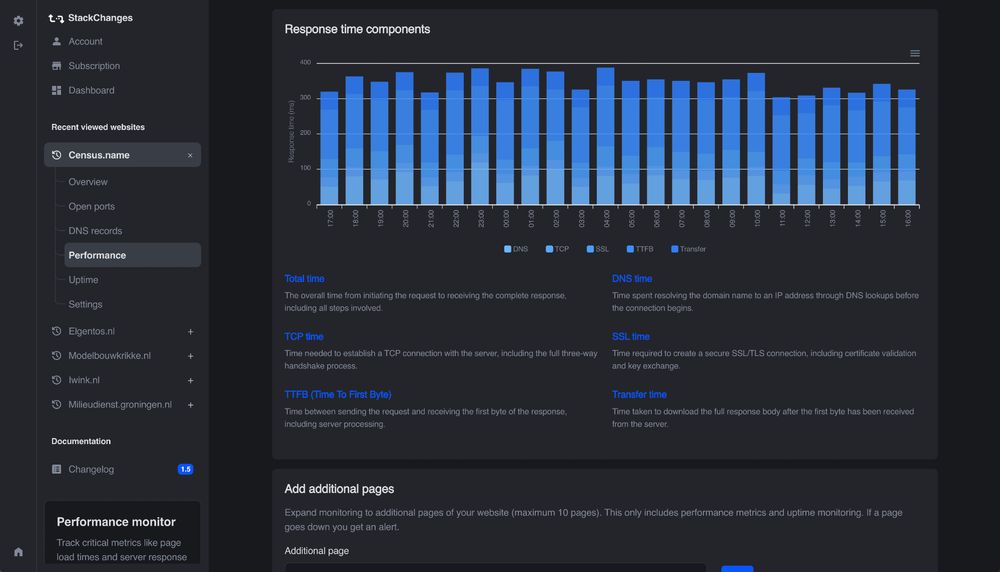Toggle TTFB series in chart legend
The image size is (1000, 572).
[640, 249]
